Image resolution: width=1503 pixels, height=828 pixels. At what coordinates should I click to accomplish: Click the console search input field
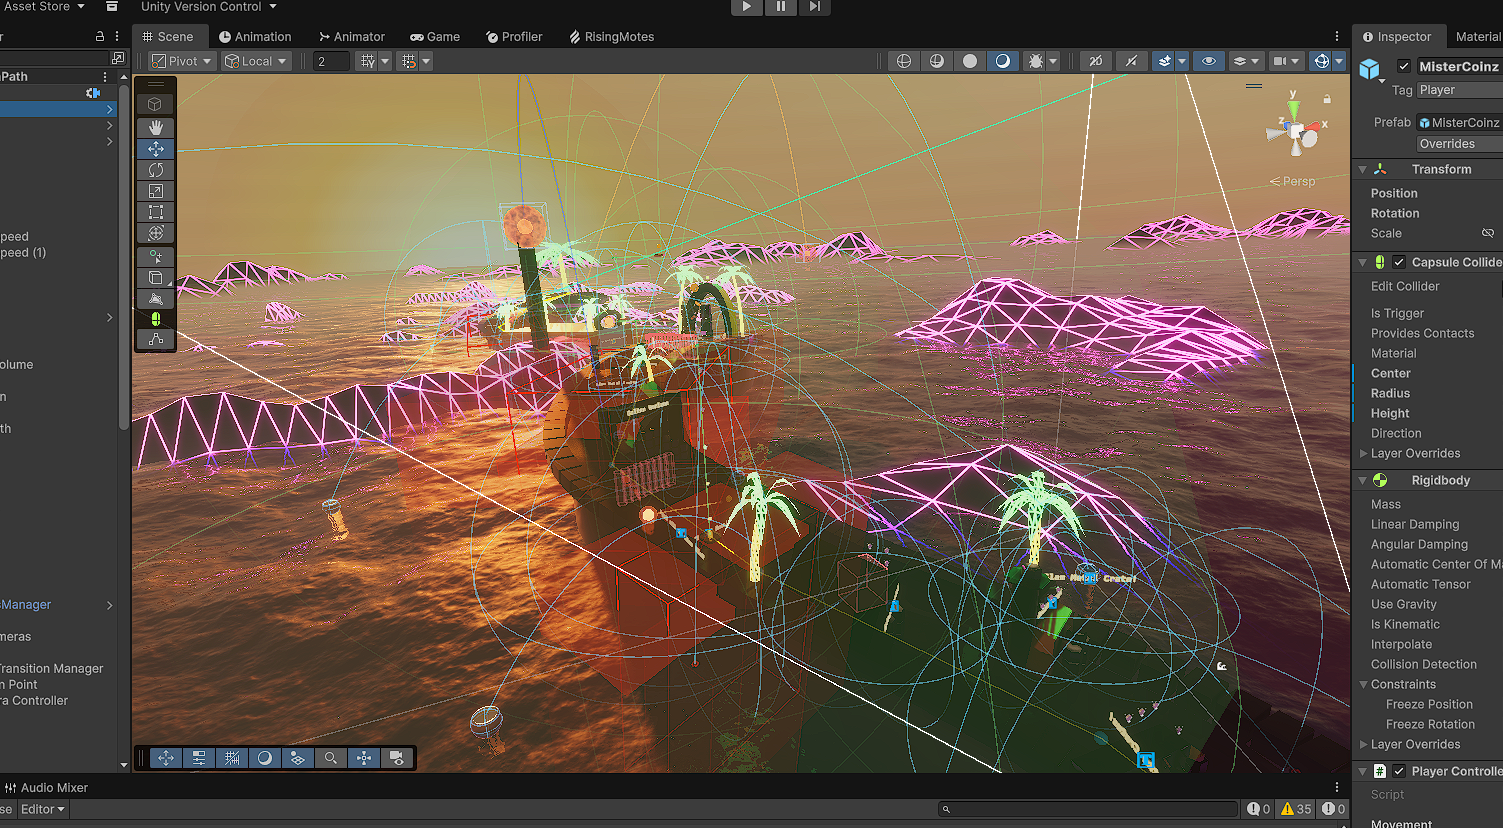1088,809
